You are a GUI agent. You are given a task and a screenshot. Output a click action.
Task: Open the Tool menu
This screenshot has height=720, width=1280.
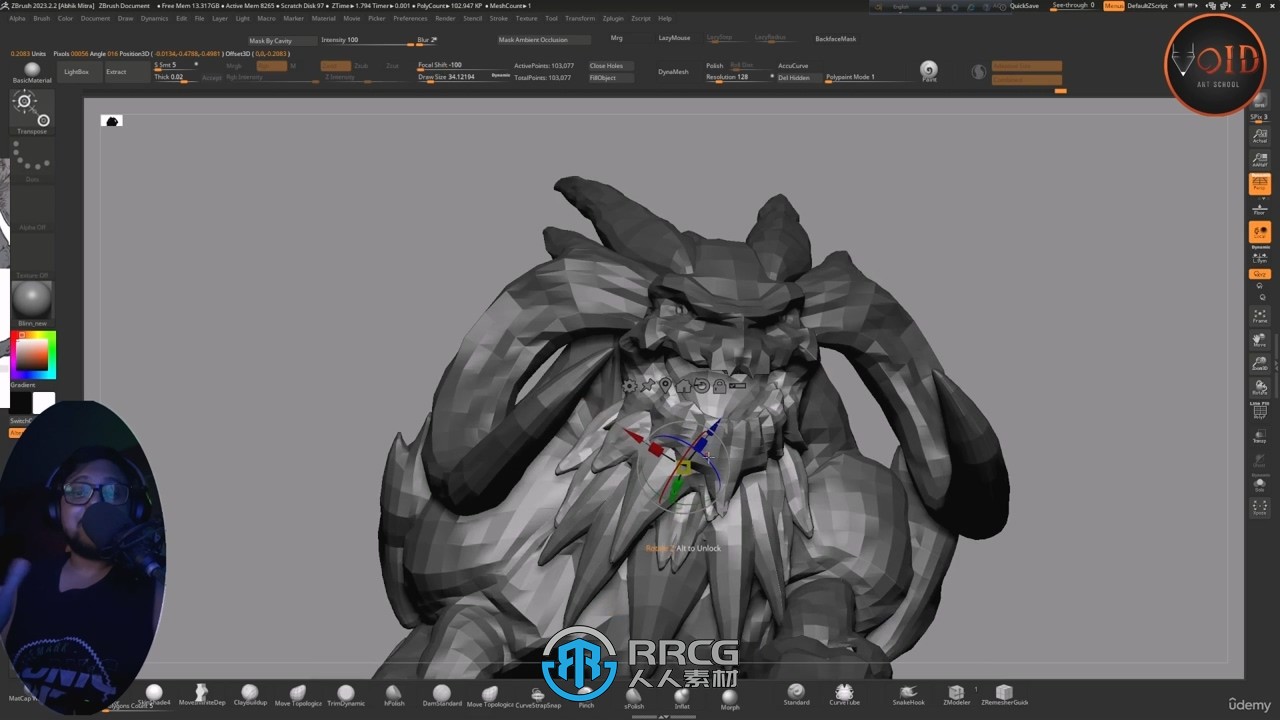pos(552,18)
